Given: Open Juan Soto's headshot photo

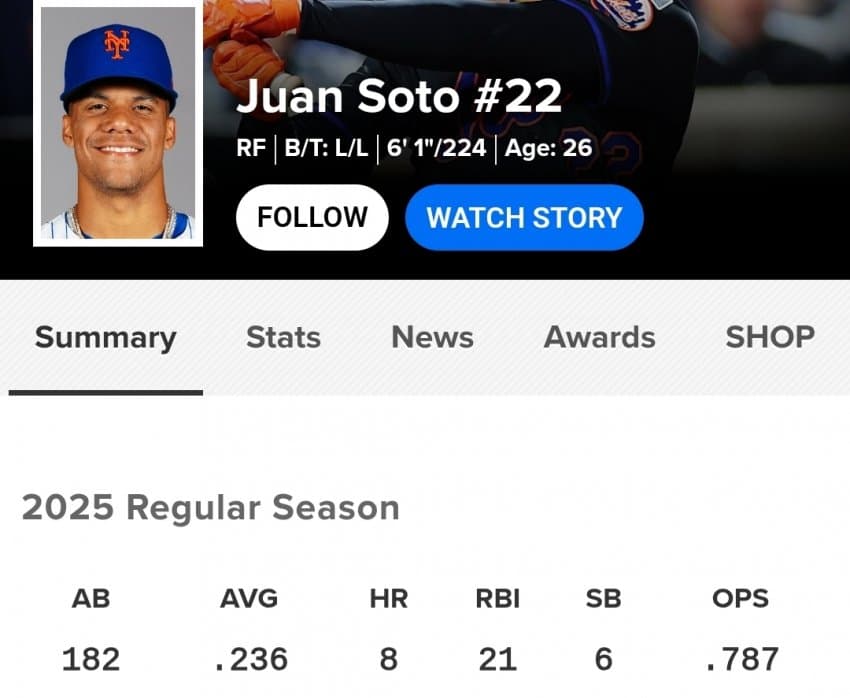Looking at the screenshot, I should [x=118, y=124].
